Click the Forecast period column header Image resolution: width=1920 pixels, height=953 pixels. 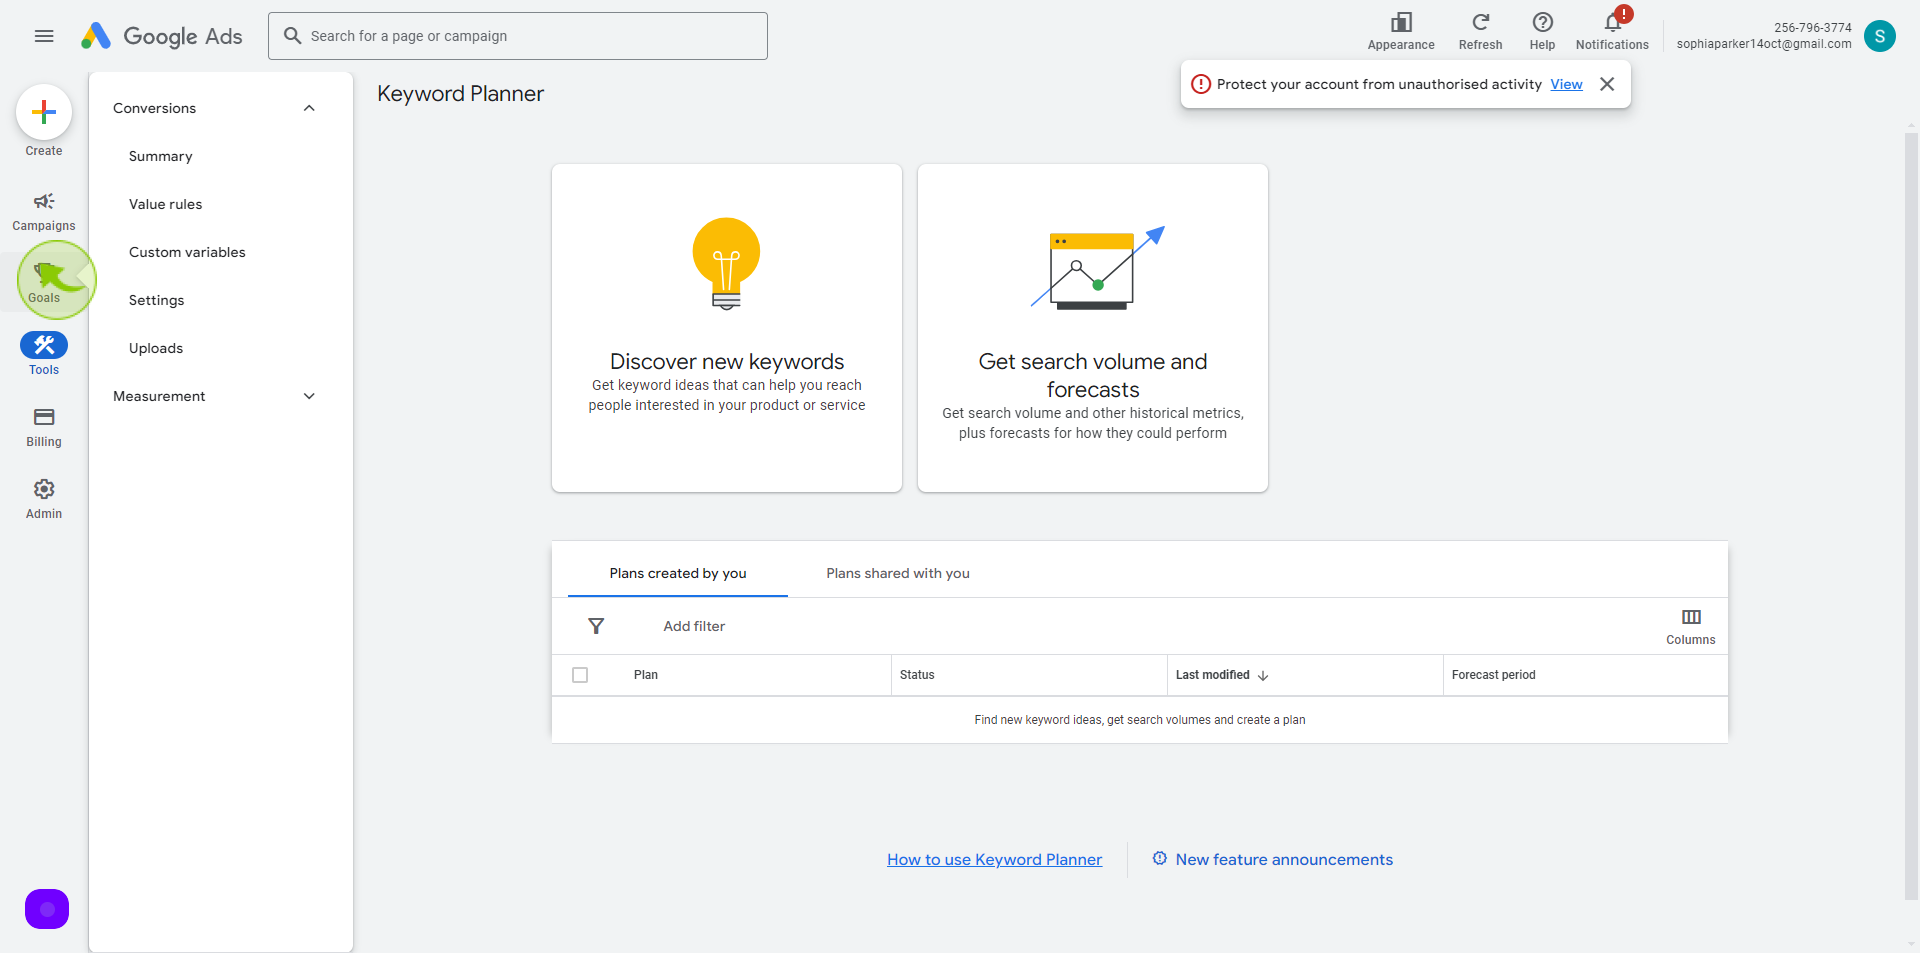pos(1493,675)
